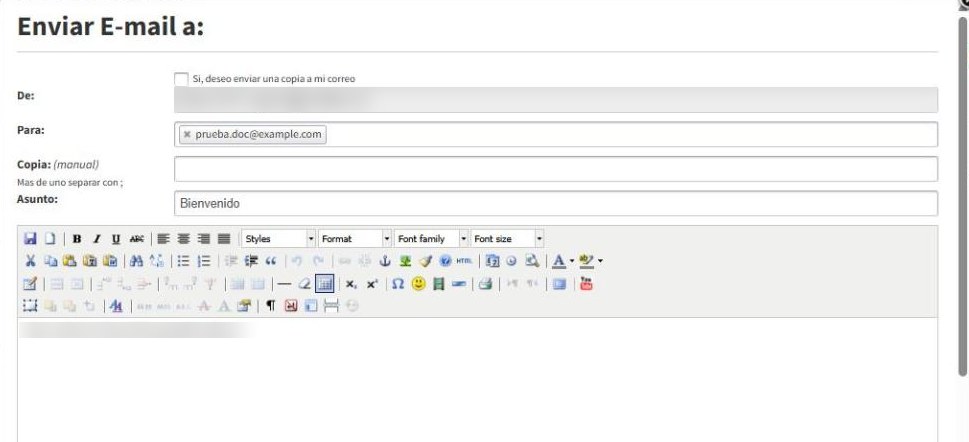Cut selection with scissors icon
969x442 pixels.
[x=30, y=261]
